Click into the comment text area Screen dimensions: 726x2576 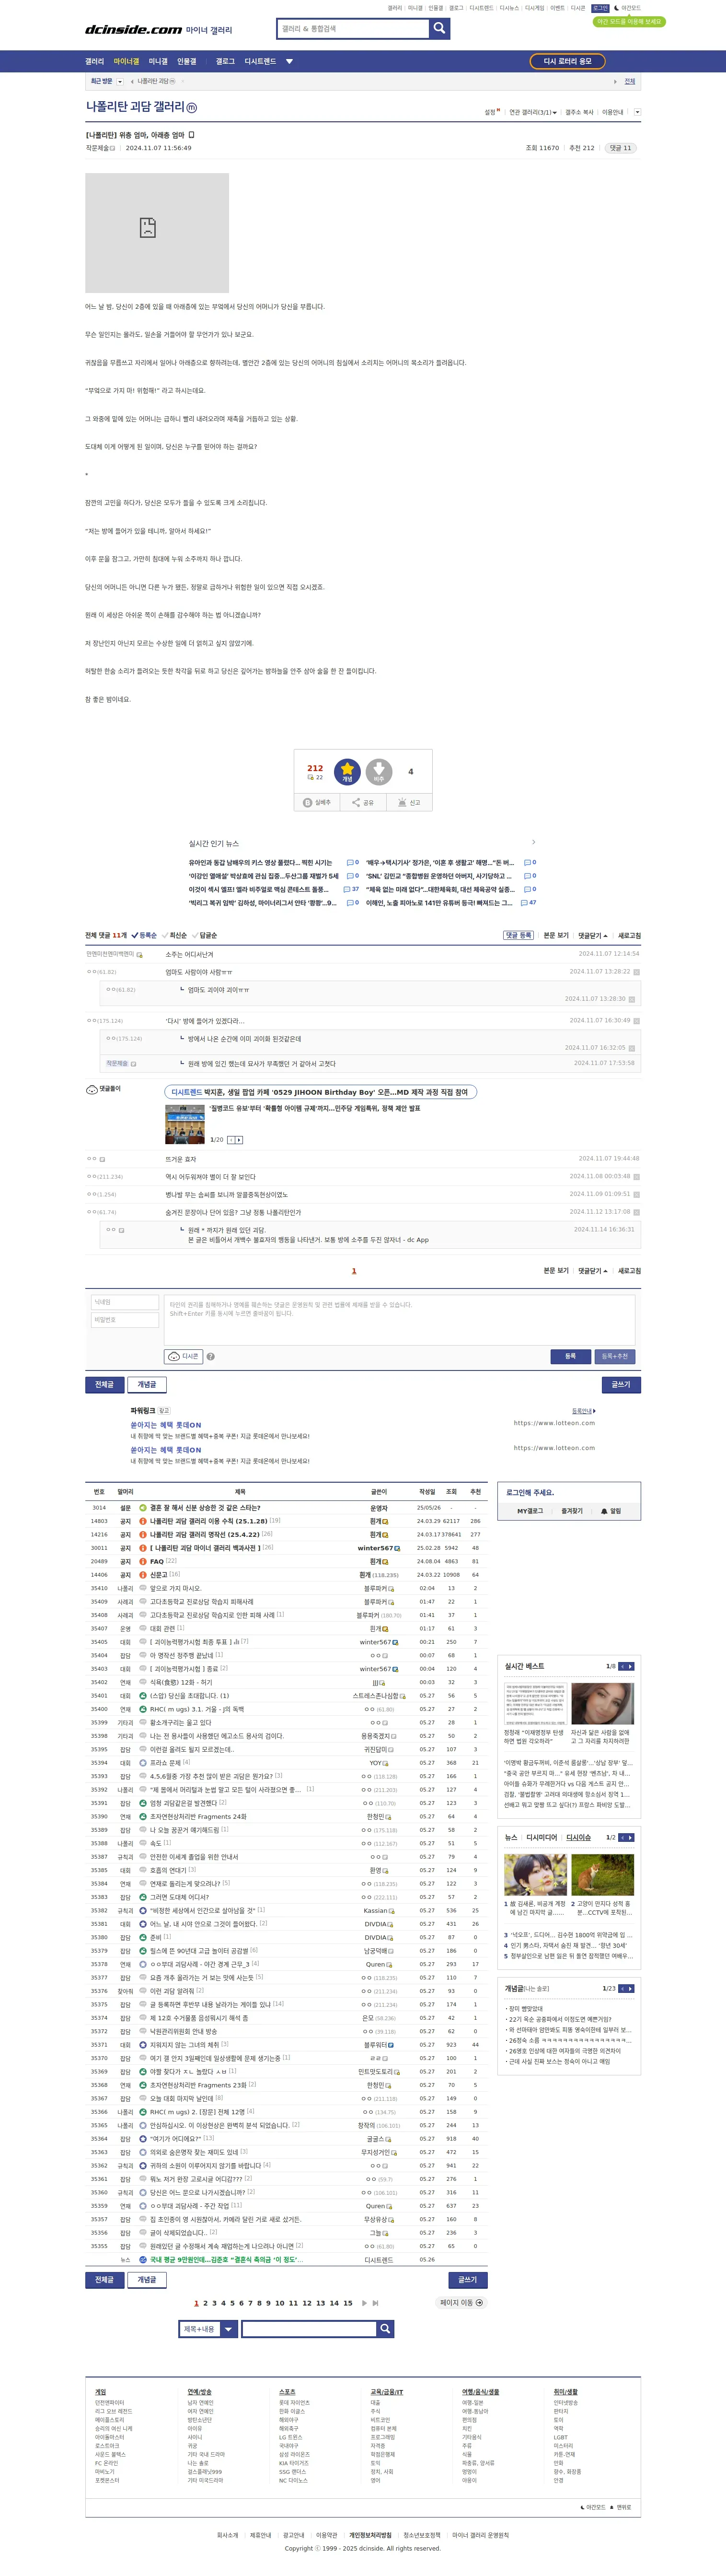(x=400, y=1319)
